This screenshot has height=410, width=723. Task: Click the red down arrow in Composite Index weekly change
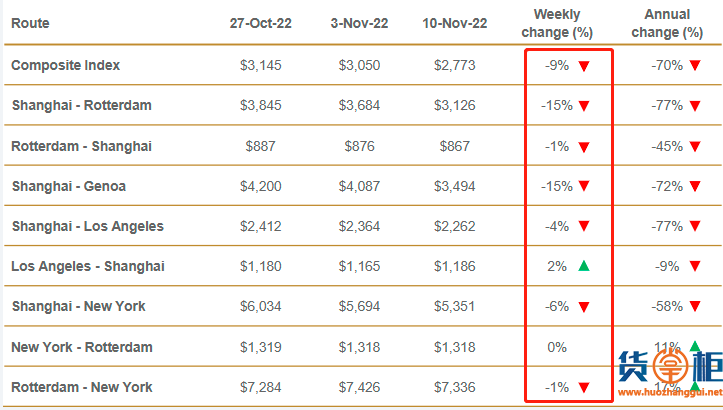[x=584, y=66]
